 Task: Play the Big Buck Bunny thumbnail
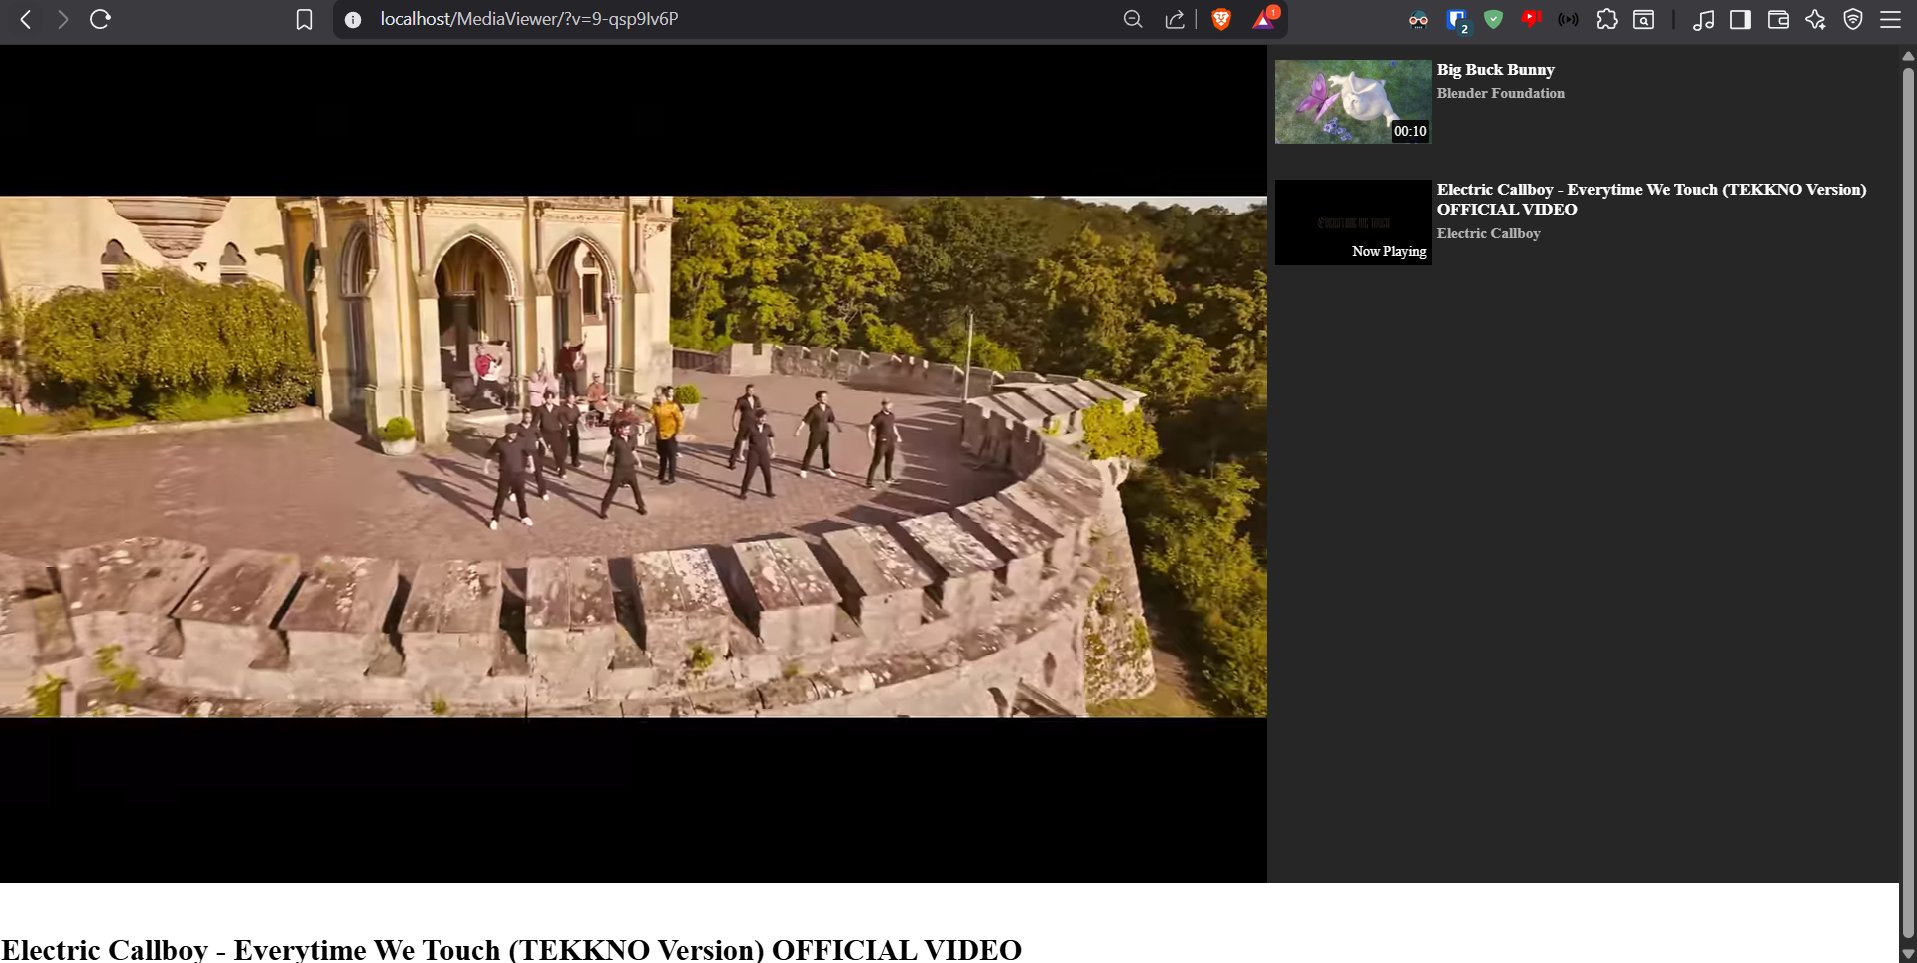pyautogui.click(x=1352, y=101)
